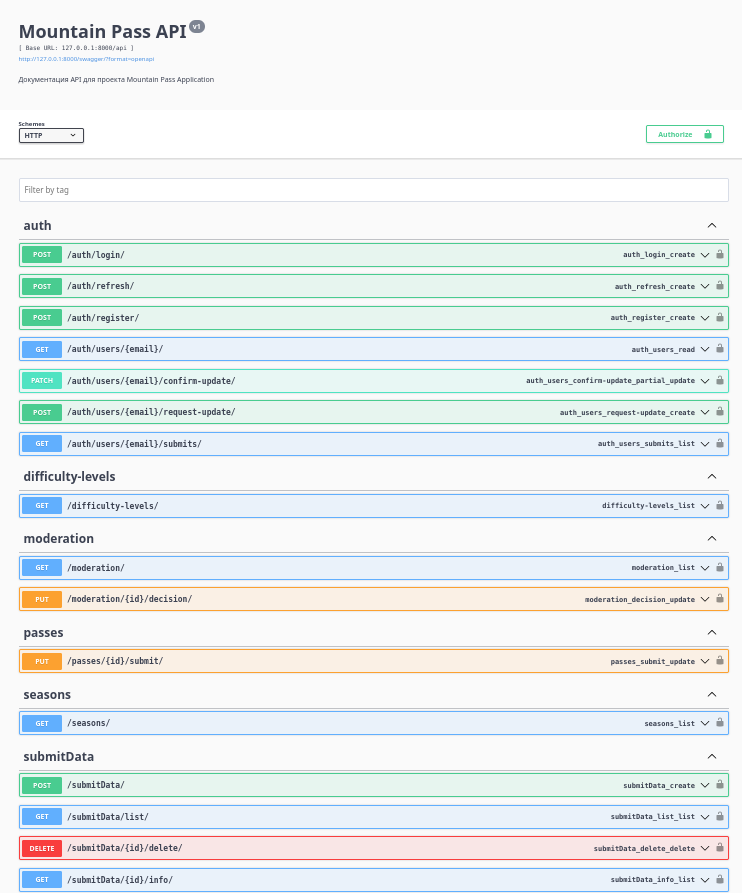Collapse the seasons section chevron
Image resolution: width=742 pixels, height=893 pixels.
712,694
